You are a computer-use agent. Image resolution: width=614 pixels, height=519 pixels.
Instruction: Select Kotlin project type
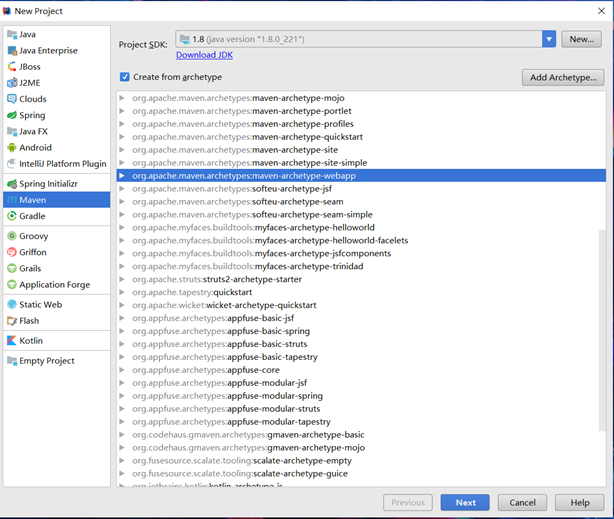pos(57,340)
